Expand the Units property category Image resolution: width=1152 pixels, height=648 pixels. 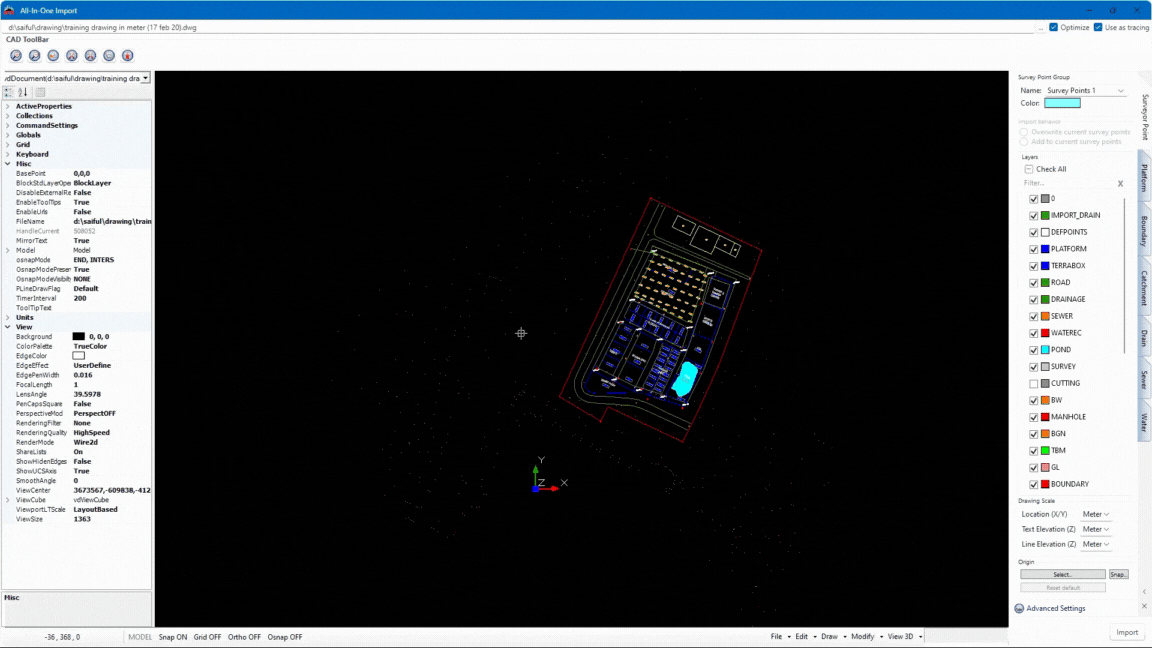[x=8, y=317]
